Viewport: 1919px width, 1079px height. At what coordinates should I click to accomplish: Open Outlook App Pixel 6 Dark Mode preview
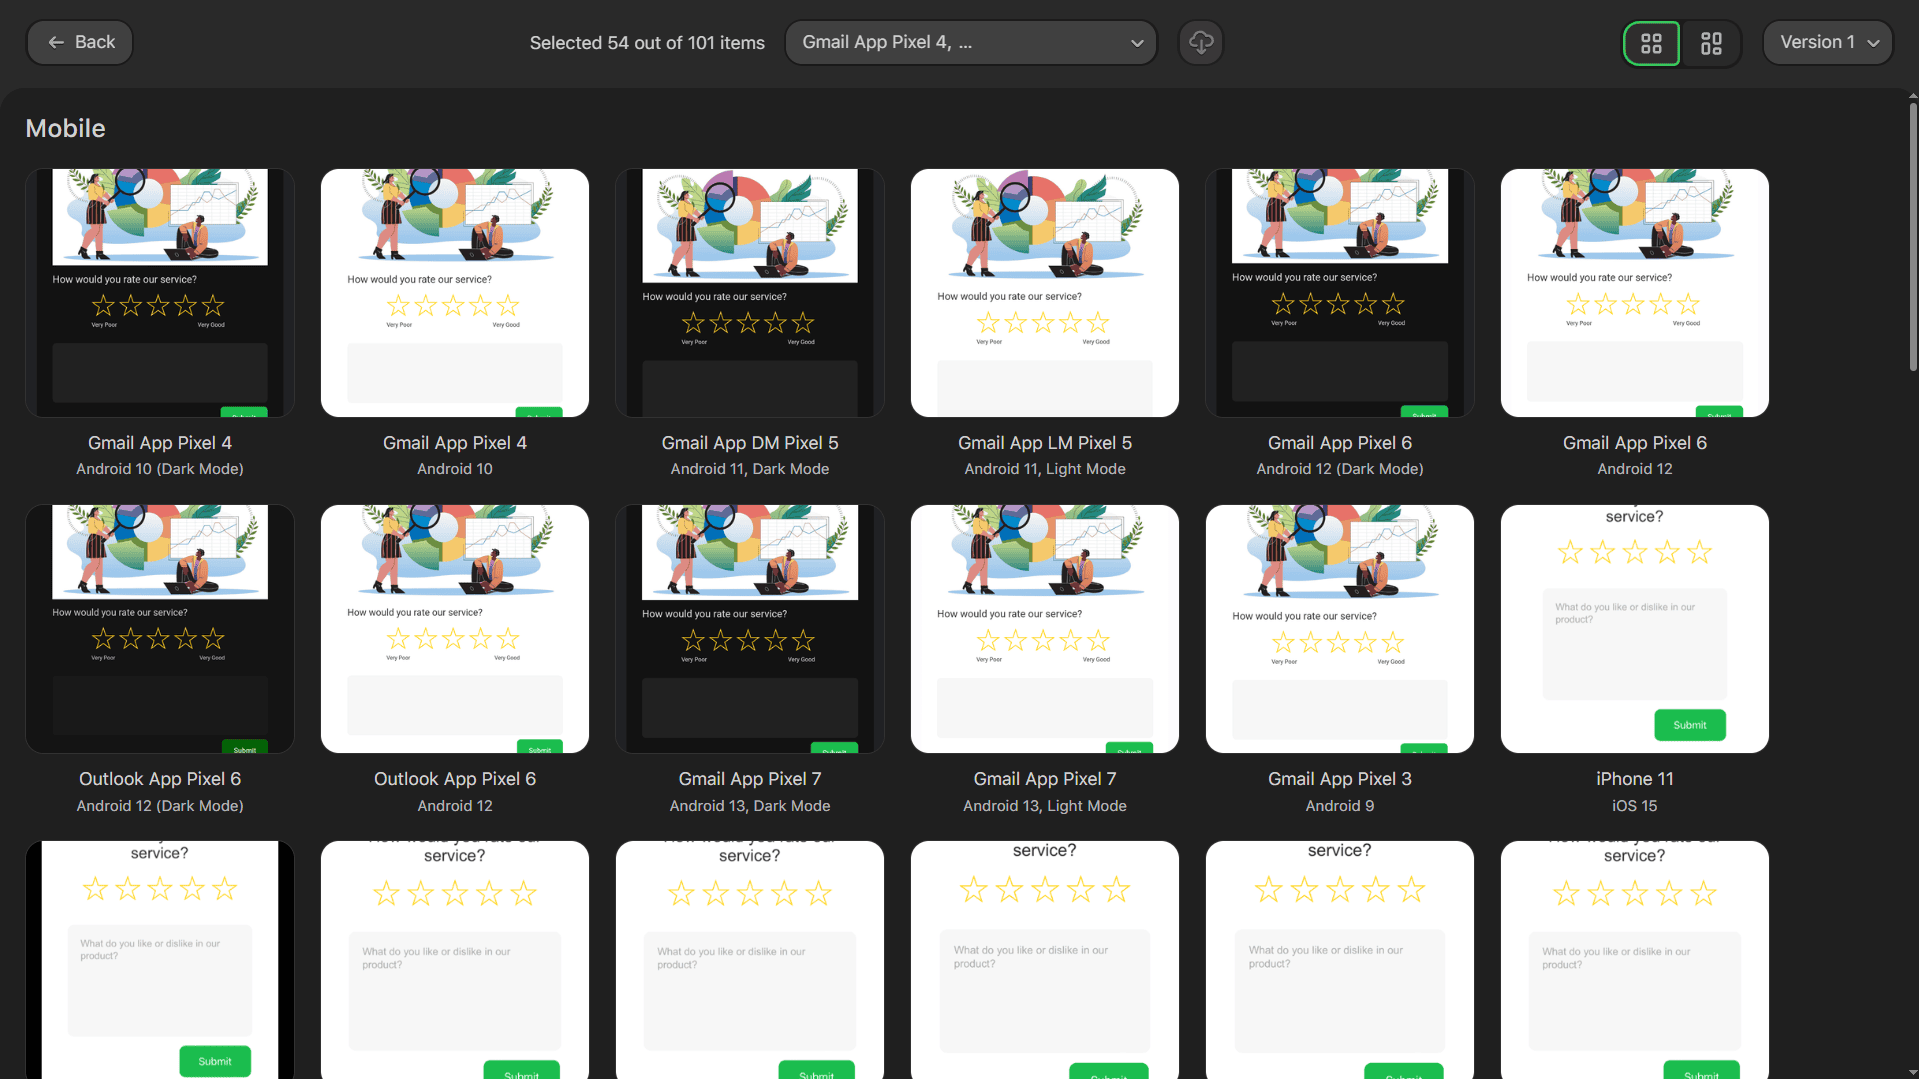pos(160,629)
